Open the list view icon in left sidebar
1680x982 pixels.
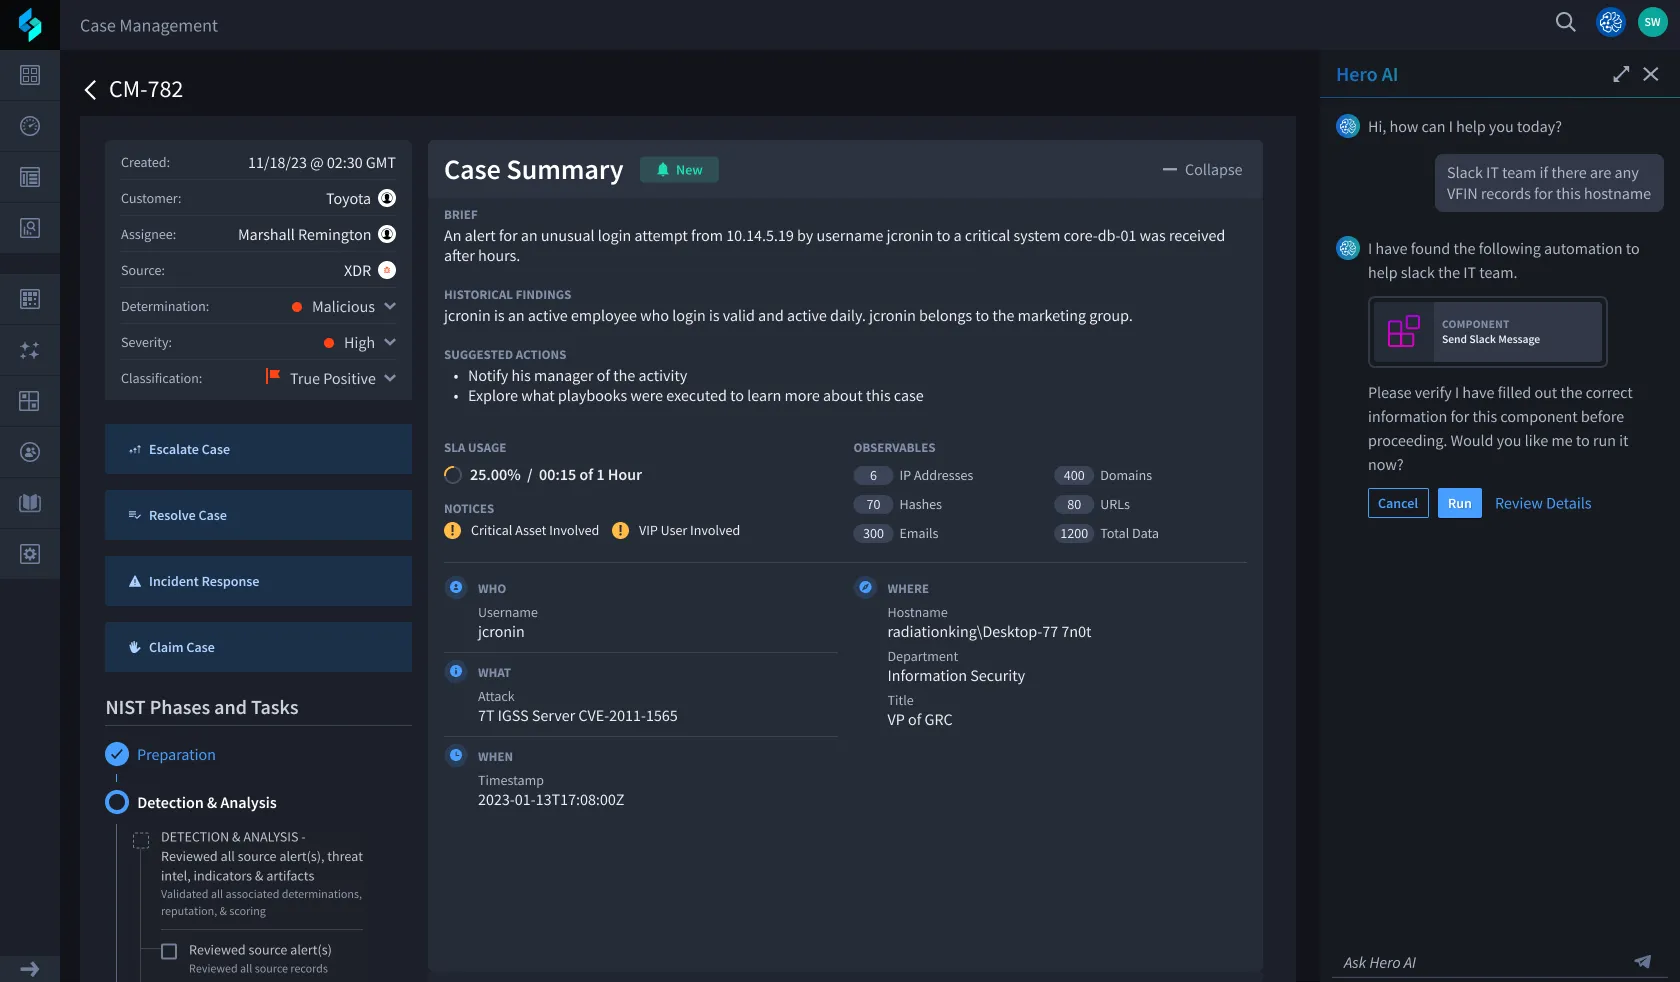(30, 177)
